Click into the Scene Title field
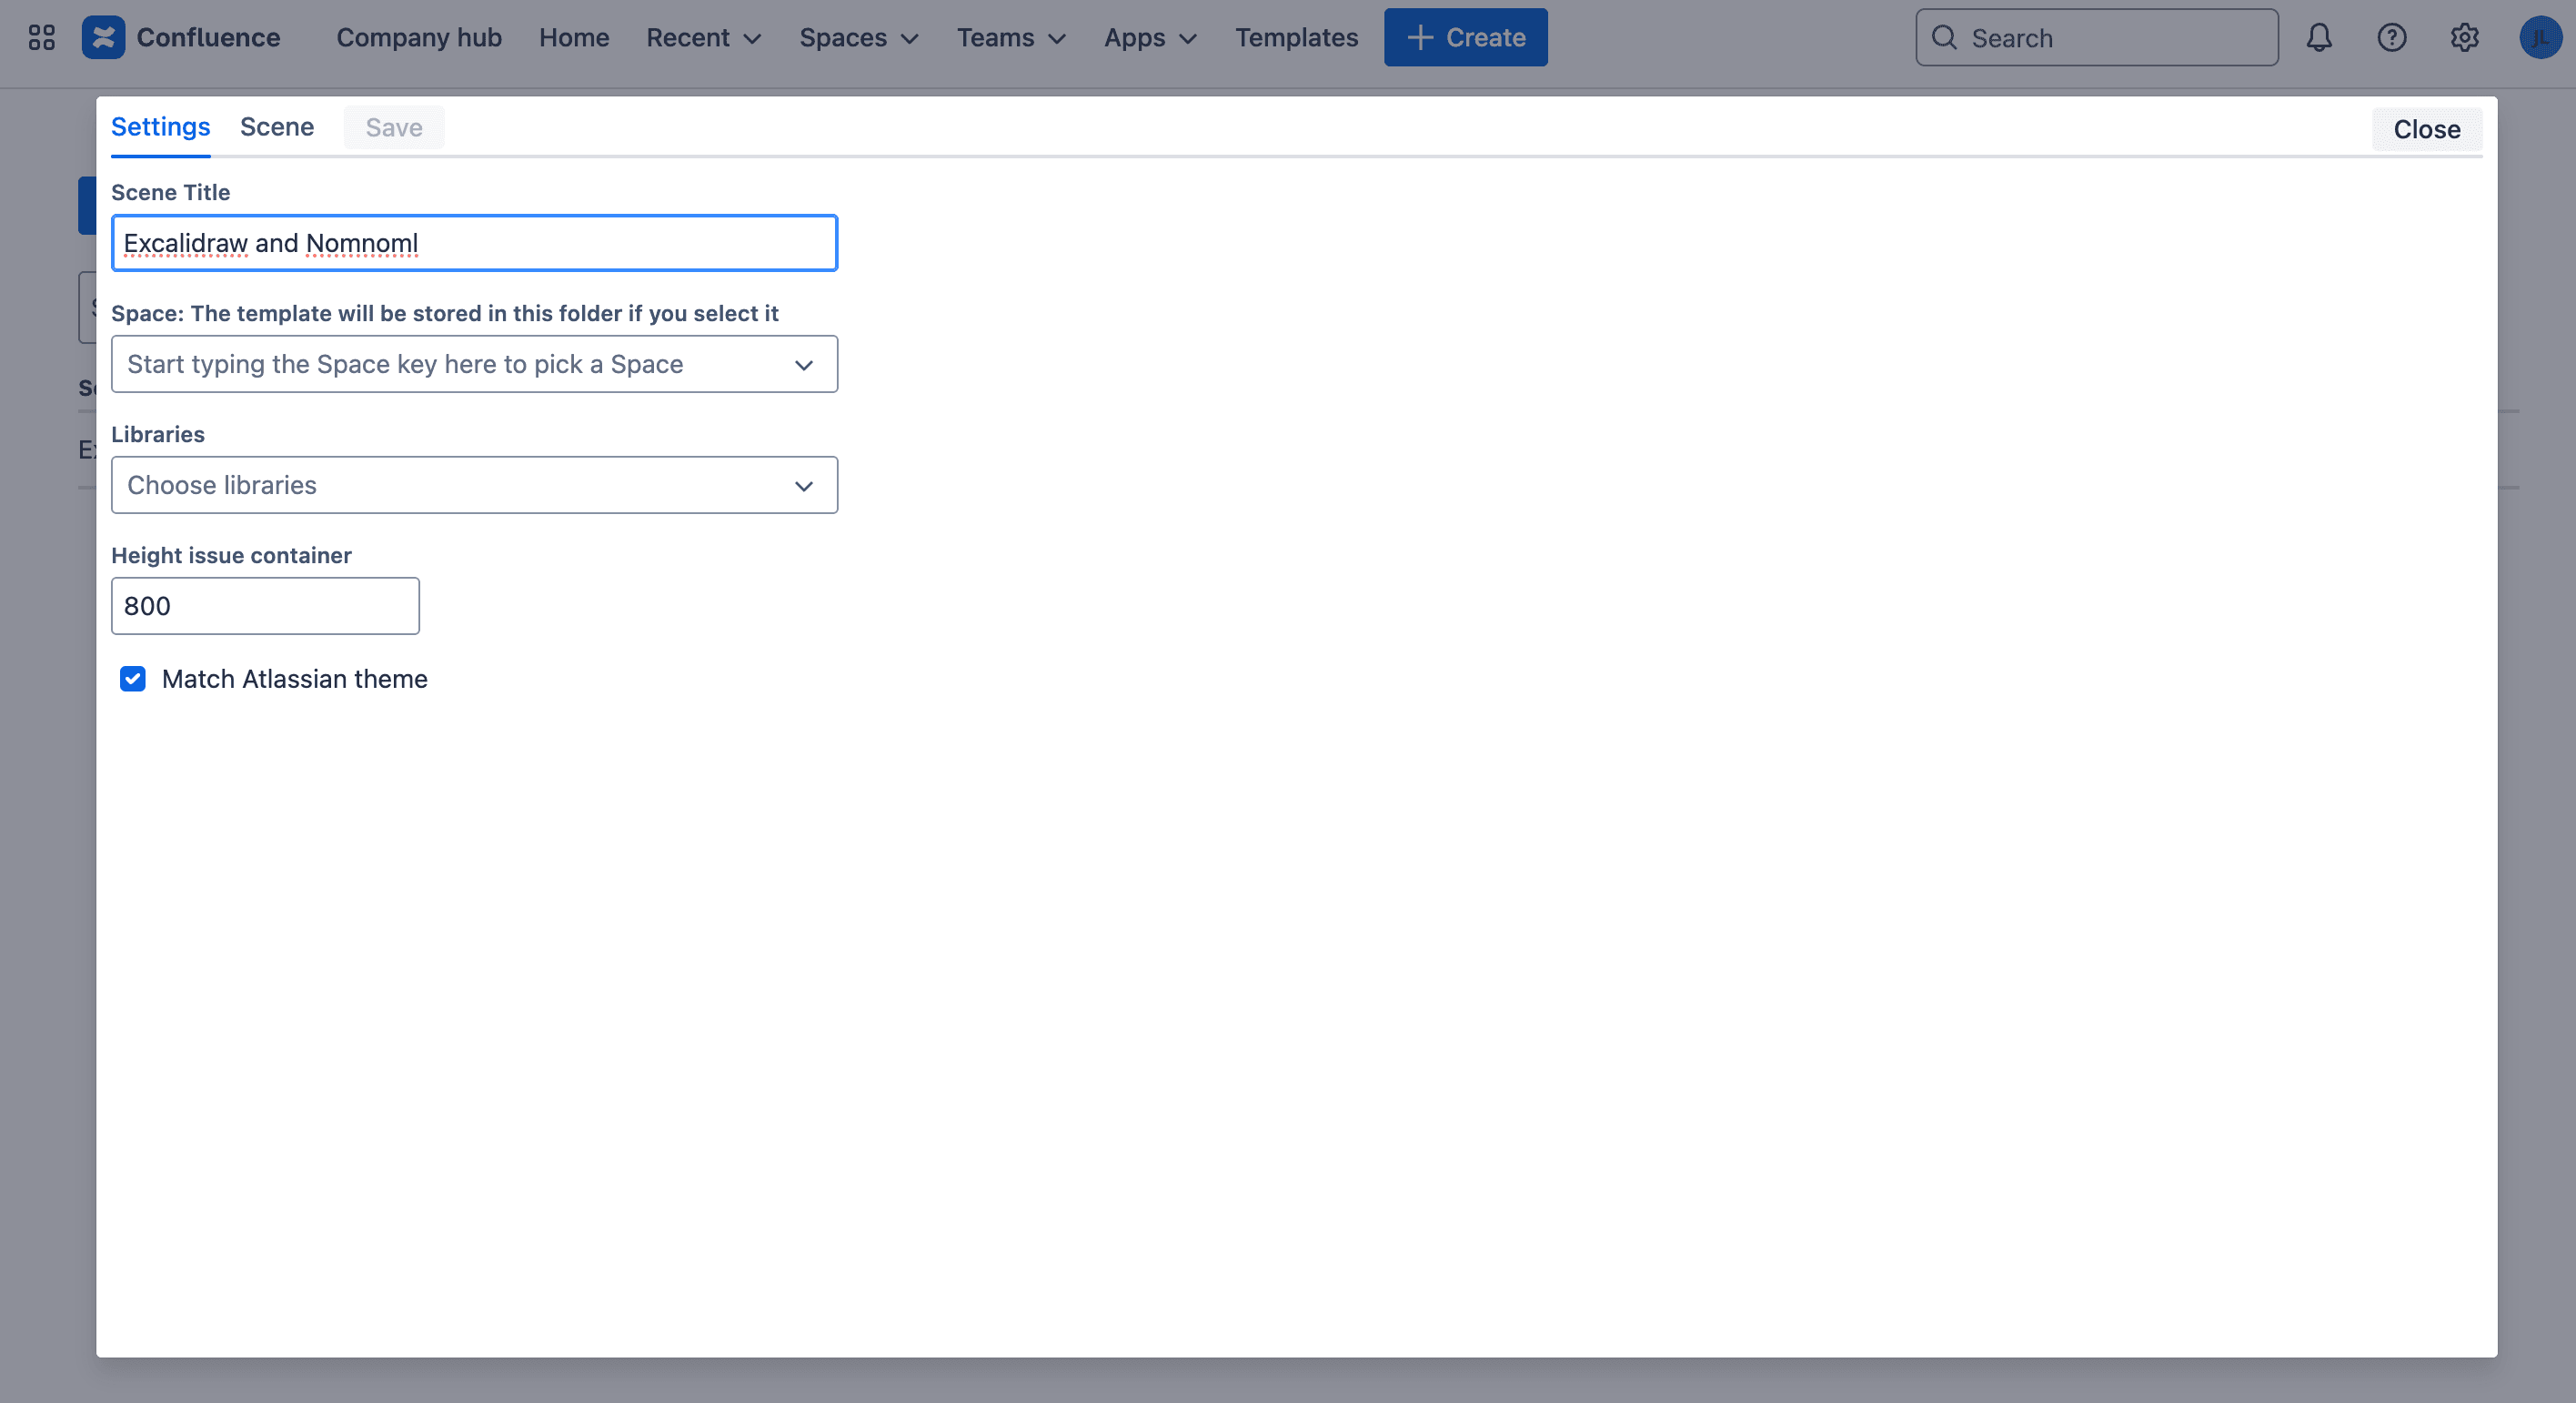Image resolution: width=2576 pixels, height=1403 pixels. (x=474, y=243)
